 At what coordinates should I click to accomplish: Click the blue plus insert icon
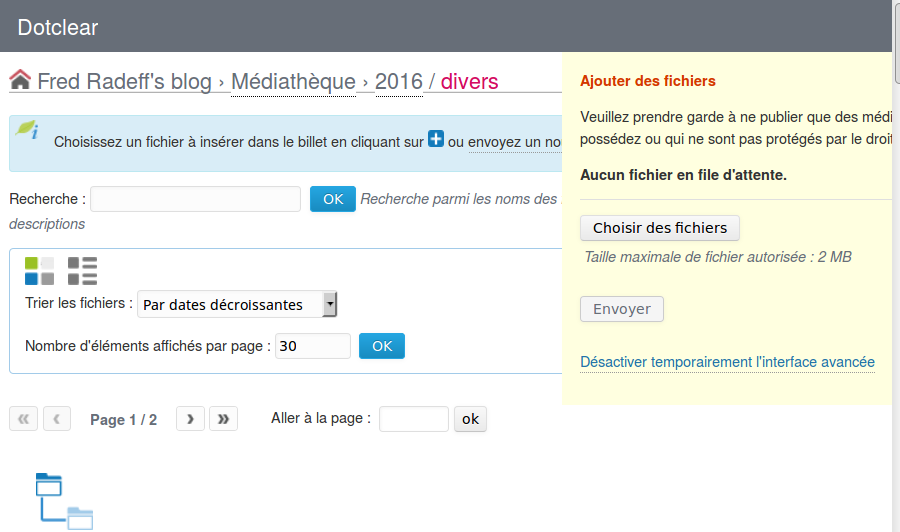click(x=436, y=139)
